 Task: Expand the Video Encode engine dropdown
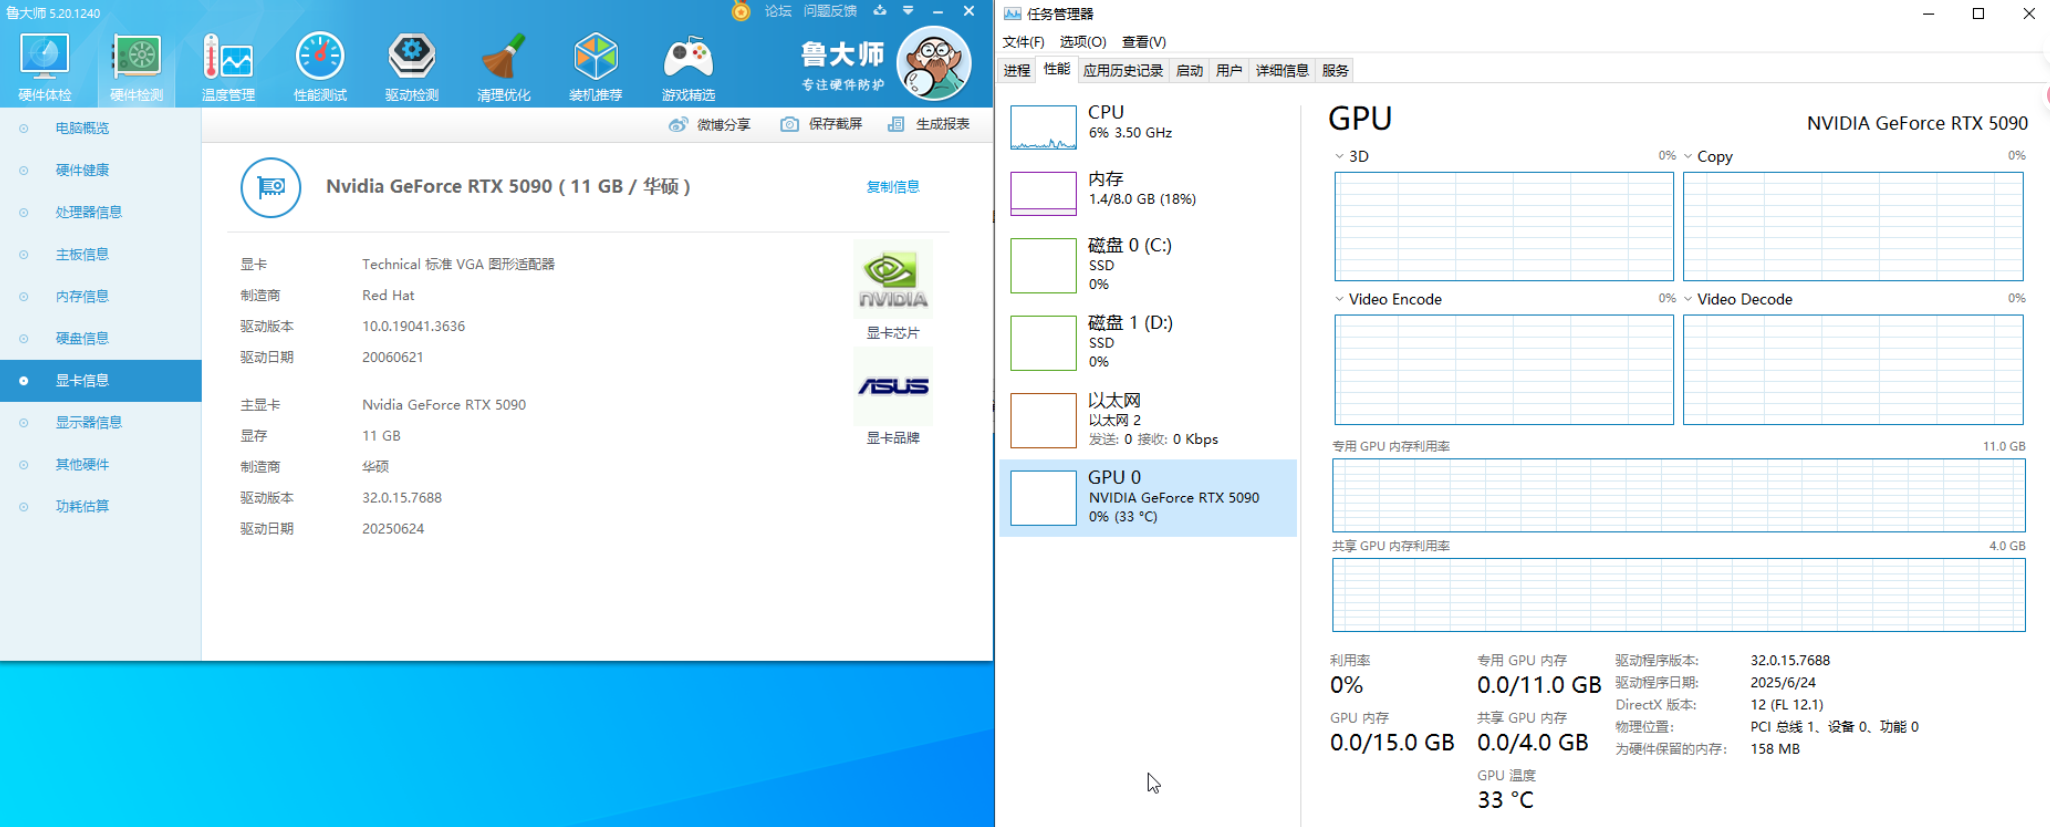coord(1340,299)
